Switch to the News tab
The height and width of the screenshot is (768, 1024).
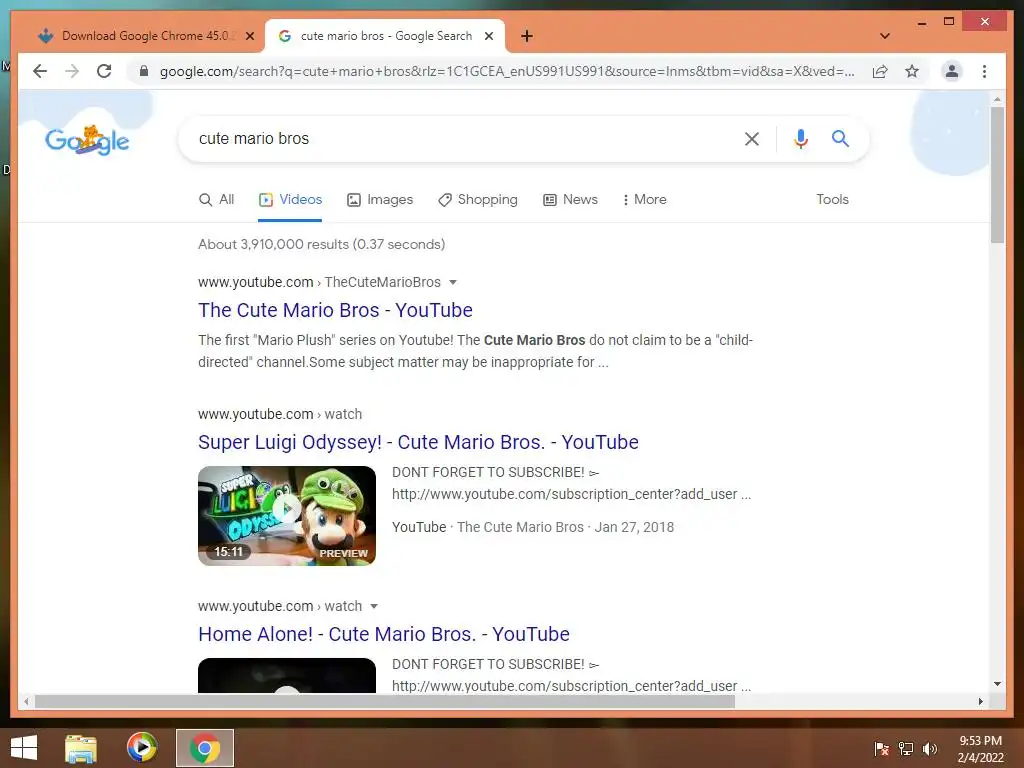click(x=570, y=199)
